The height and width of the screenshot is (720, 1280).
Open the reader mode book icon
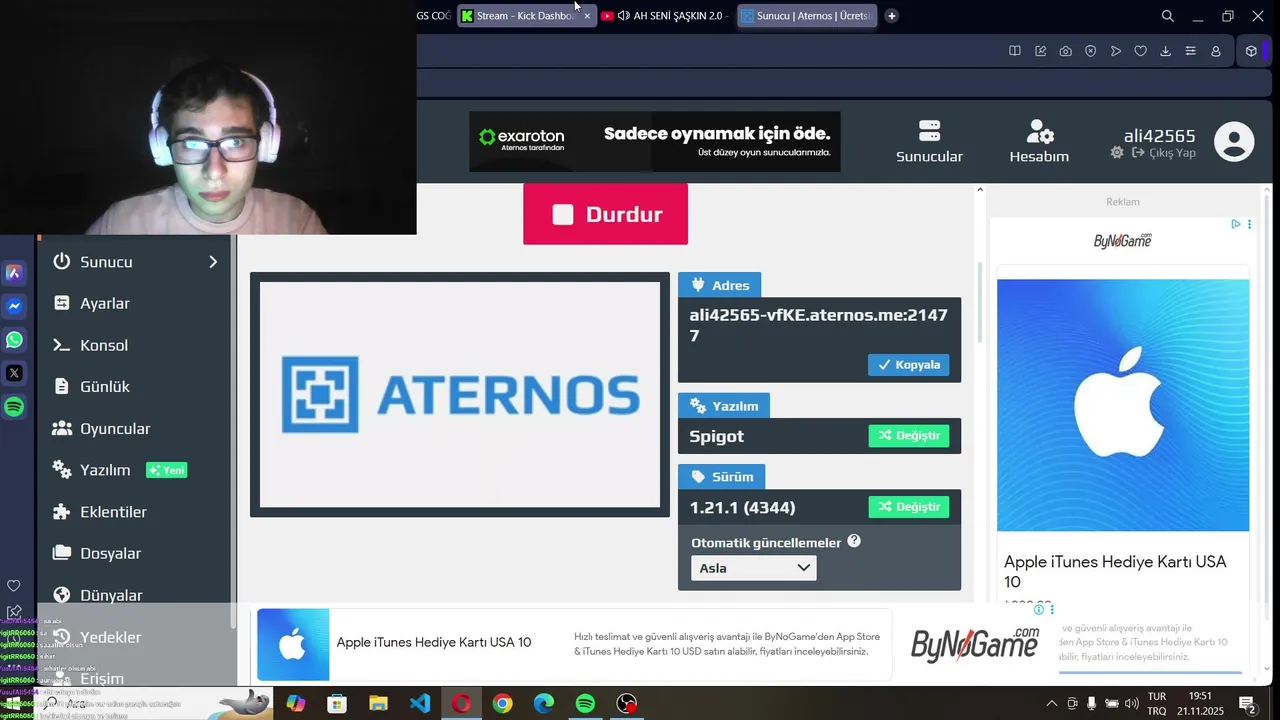(x=1015, y=51)
